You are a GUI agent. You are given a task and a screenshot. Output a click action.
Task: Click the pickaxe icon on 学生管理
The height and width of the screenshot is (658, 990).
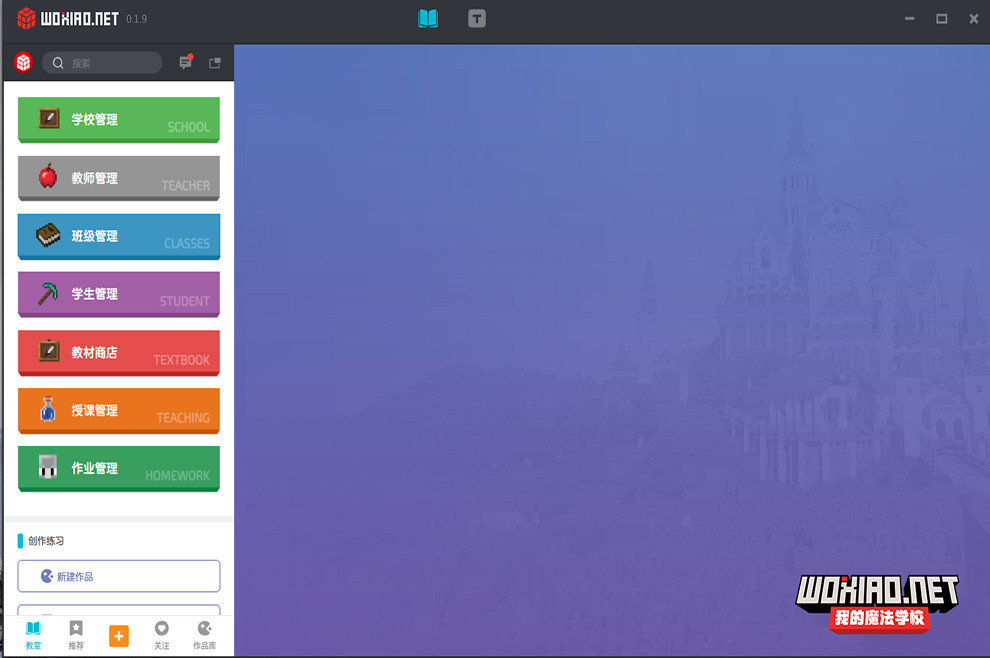[48, 294]
